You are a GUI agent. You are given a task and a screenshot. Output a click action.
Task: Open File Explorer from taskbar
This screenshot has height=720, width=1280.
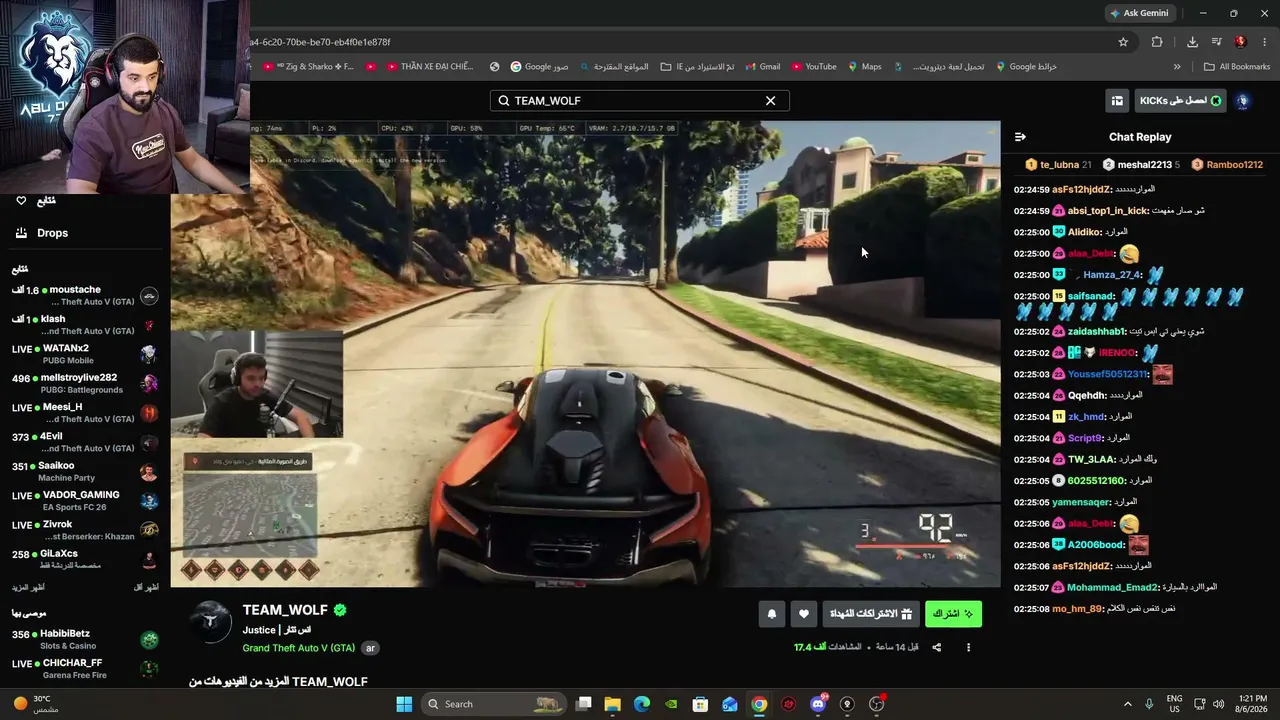click(613, 704)
